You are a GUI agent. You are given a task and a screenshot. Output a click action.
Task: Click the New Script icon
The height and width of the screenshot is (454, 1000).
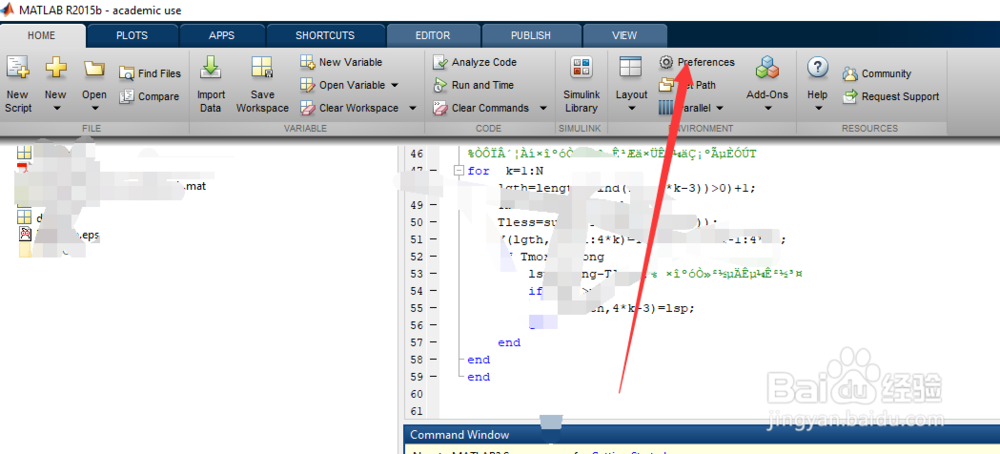click(18, 68)
